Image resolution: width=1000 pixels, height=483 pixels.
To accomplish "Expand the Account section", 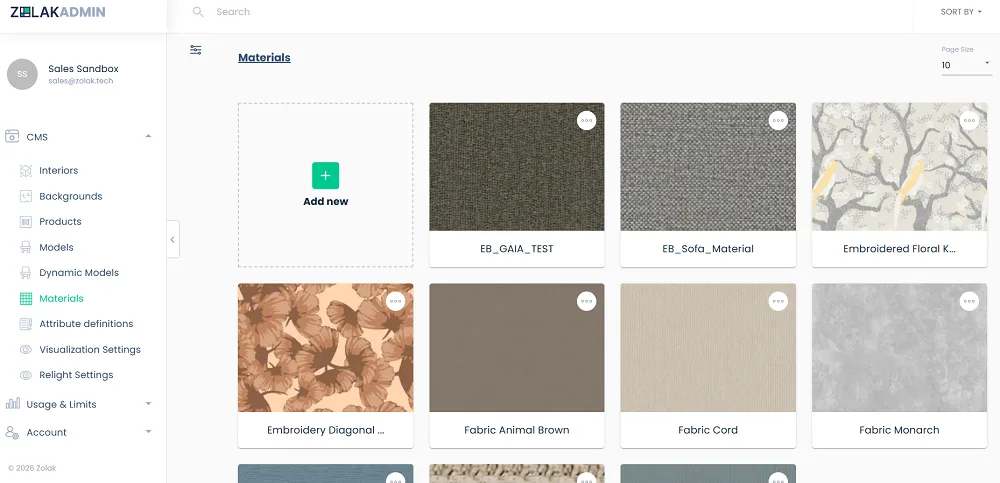I will pyautogui.click(x=148, y=432).
